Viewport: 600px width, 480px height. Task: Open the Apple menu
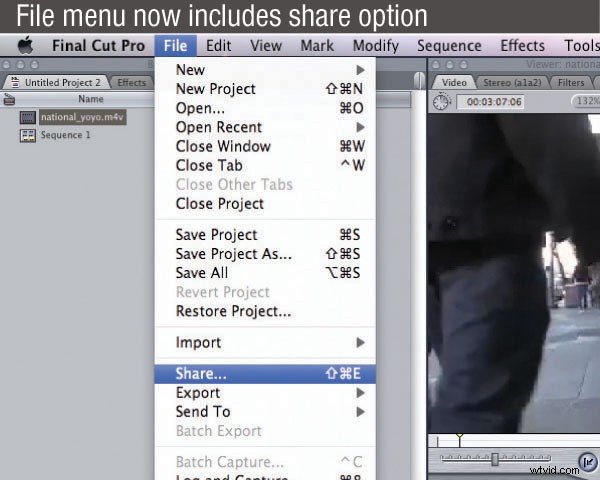pos(26,46)
